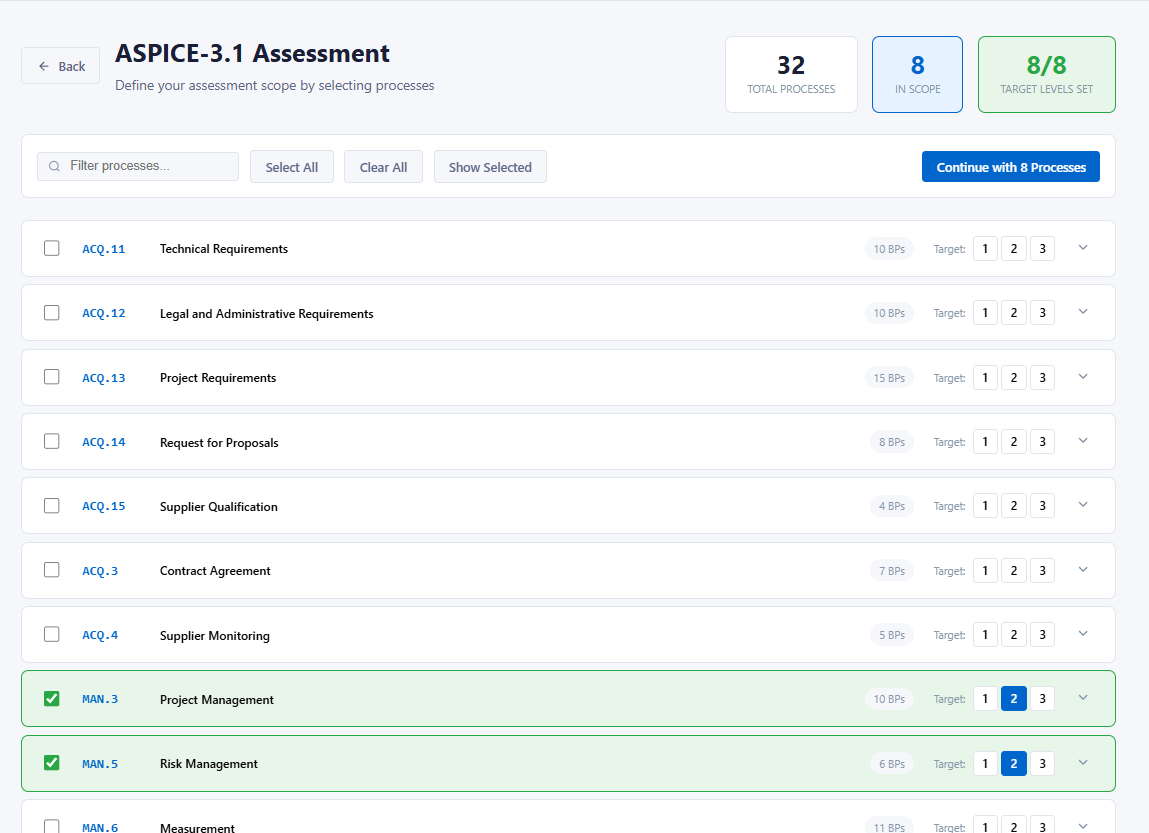Viewport: 1149px width, 833px height.
Task: Click the Risk Management process name
Action: 209,763
